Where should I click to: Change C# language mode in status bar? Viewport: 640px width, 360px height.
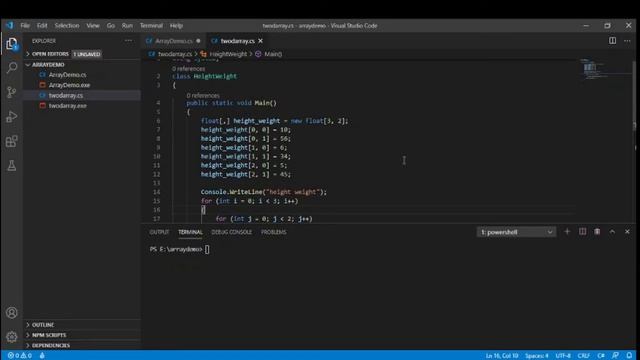(x=601, y=356)
